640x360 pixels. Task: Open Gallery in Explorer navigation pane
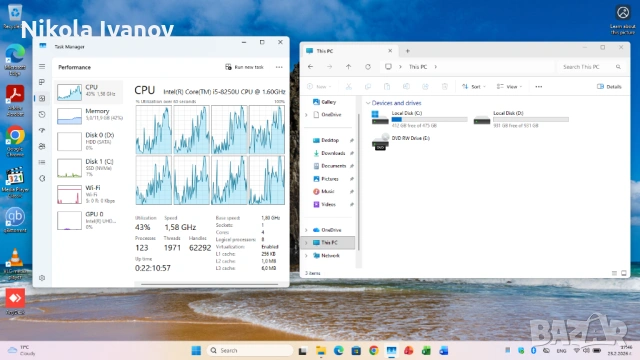tap(324, 102)
